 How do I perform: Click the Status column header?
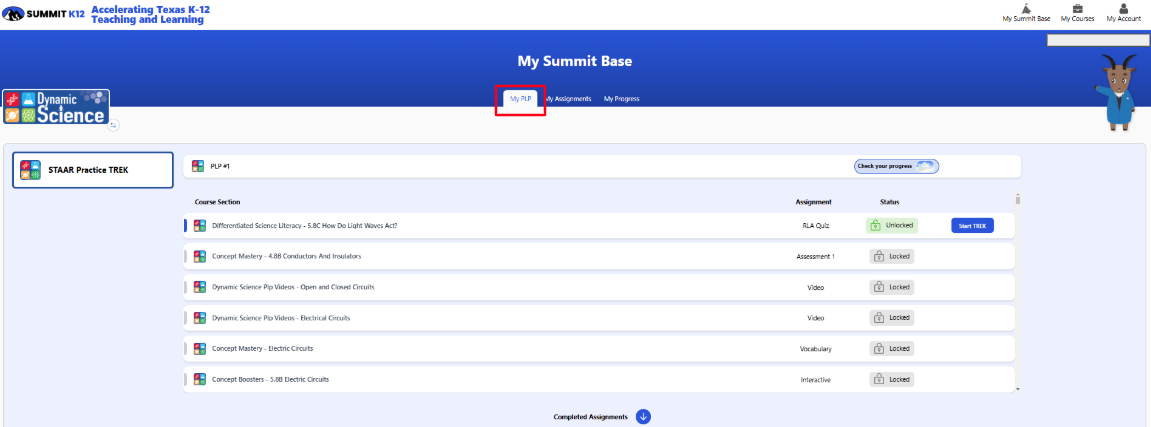[890, 202]
